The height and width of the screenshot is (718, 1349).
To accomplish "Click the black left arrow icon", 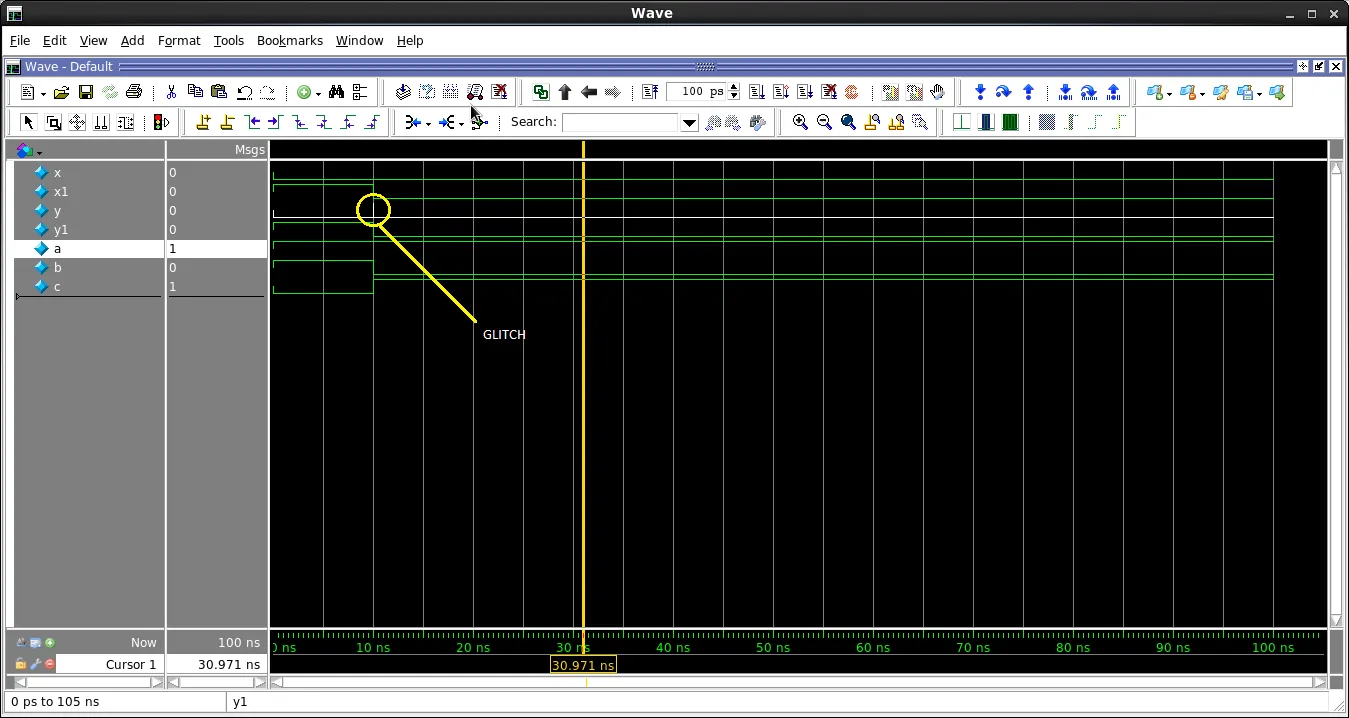I will (x=589, y=92).
